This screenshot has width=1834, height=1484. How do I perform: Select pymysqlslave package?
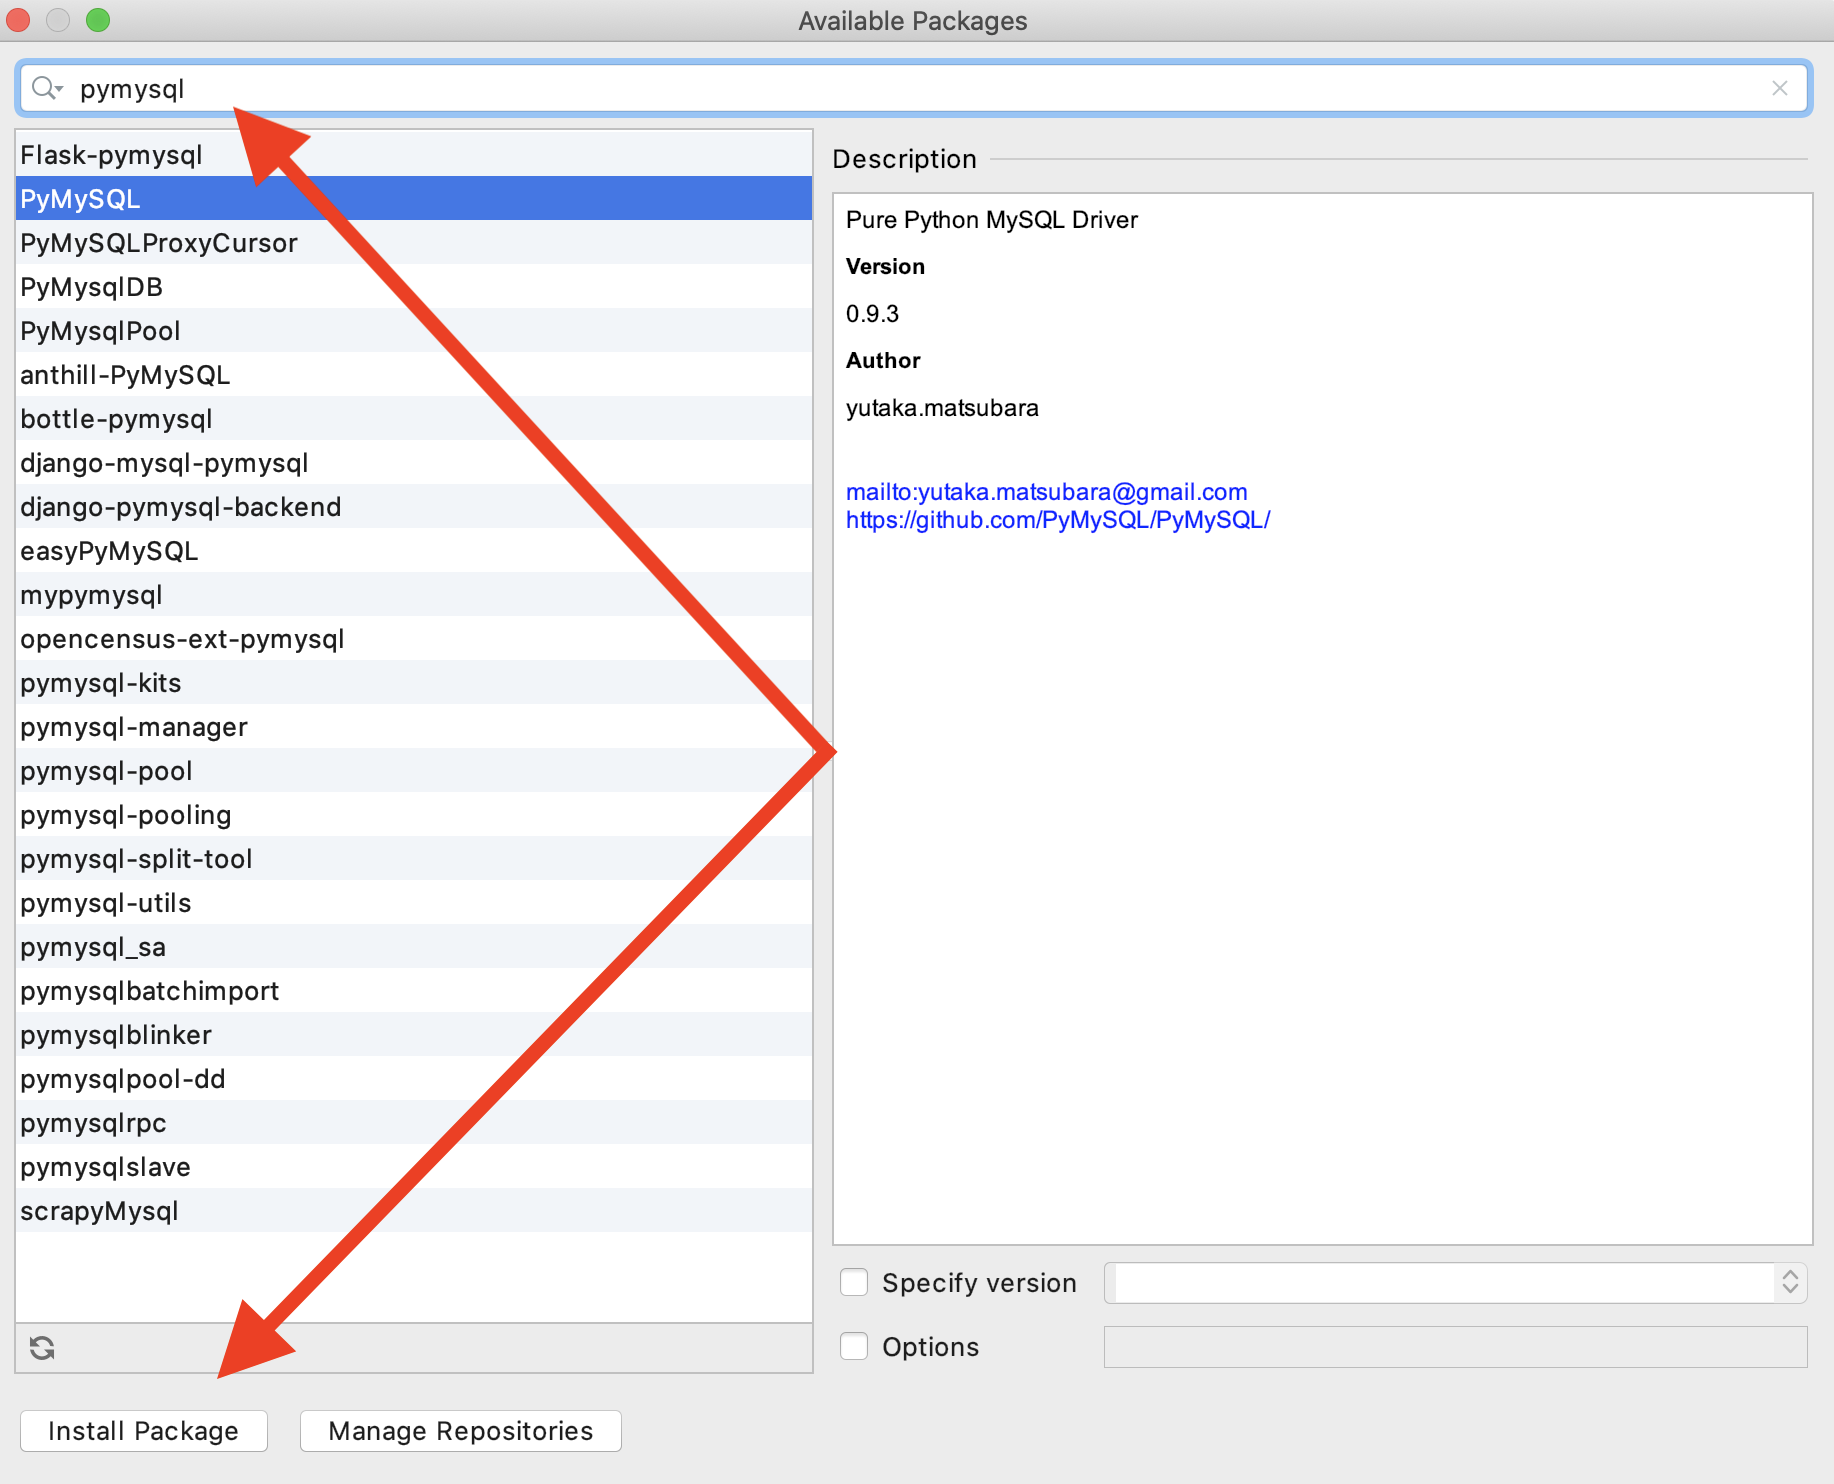coord(414,1166)
